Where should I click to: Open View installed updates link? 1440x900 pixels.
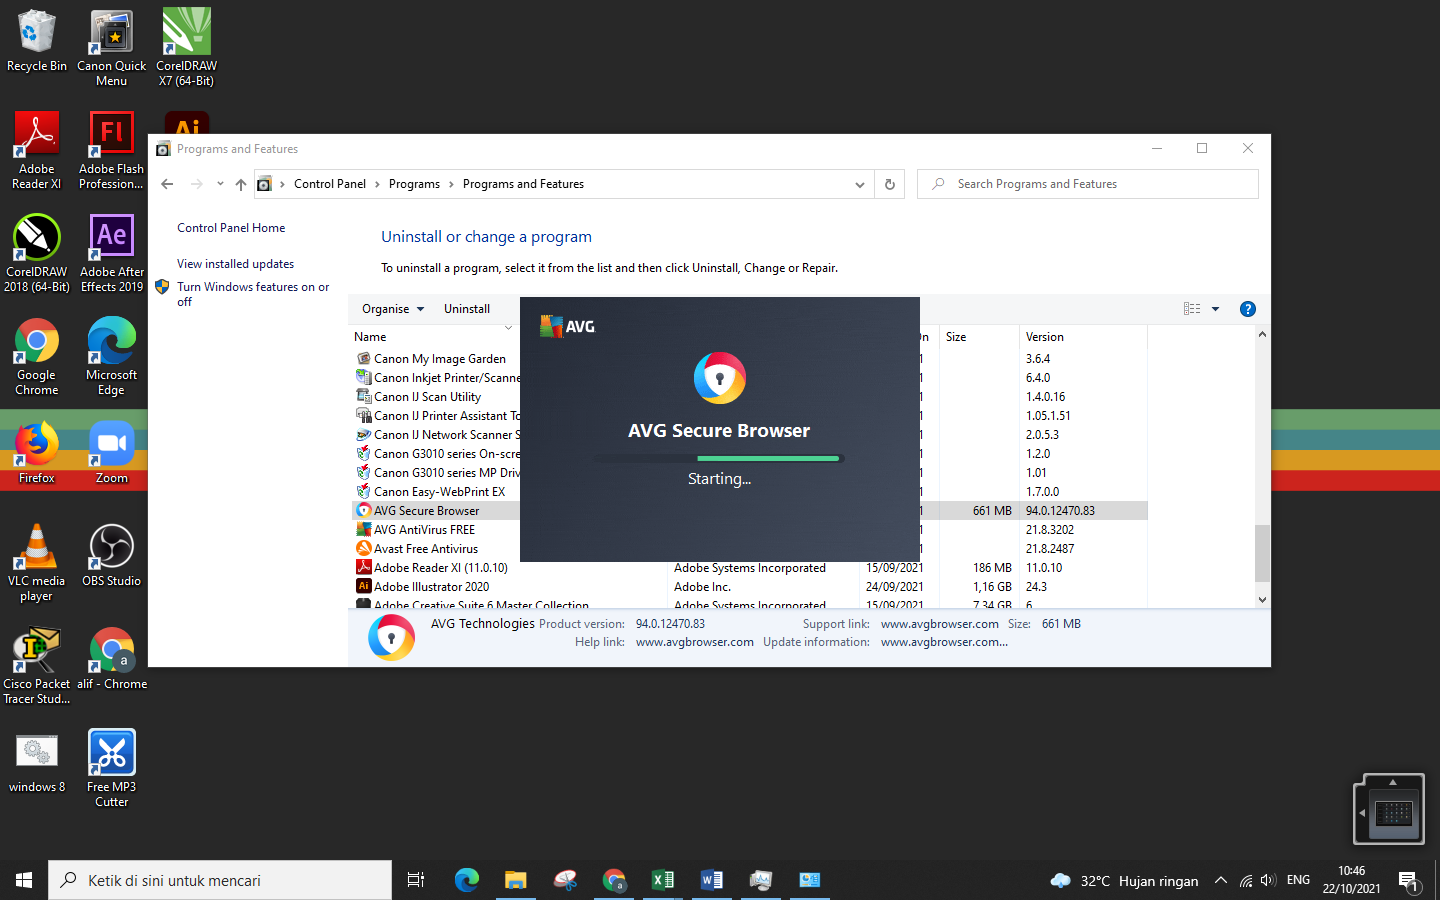235,264
